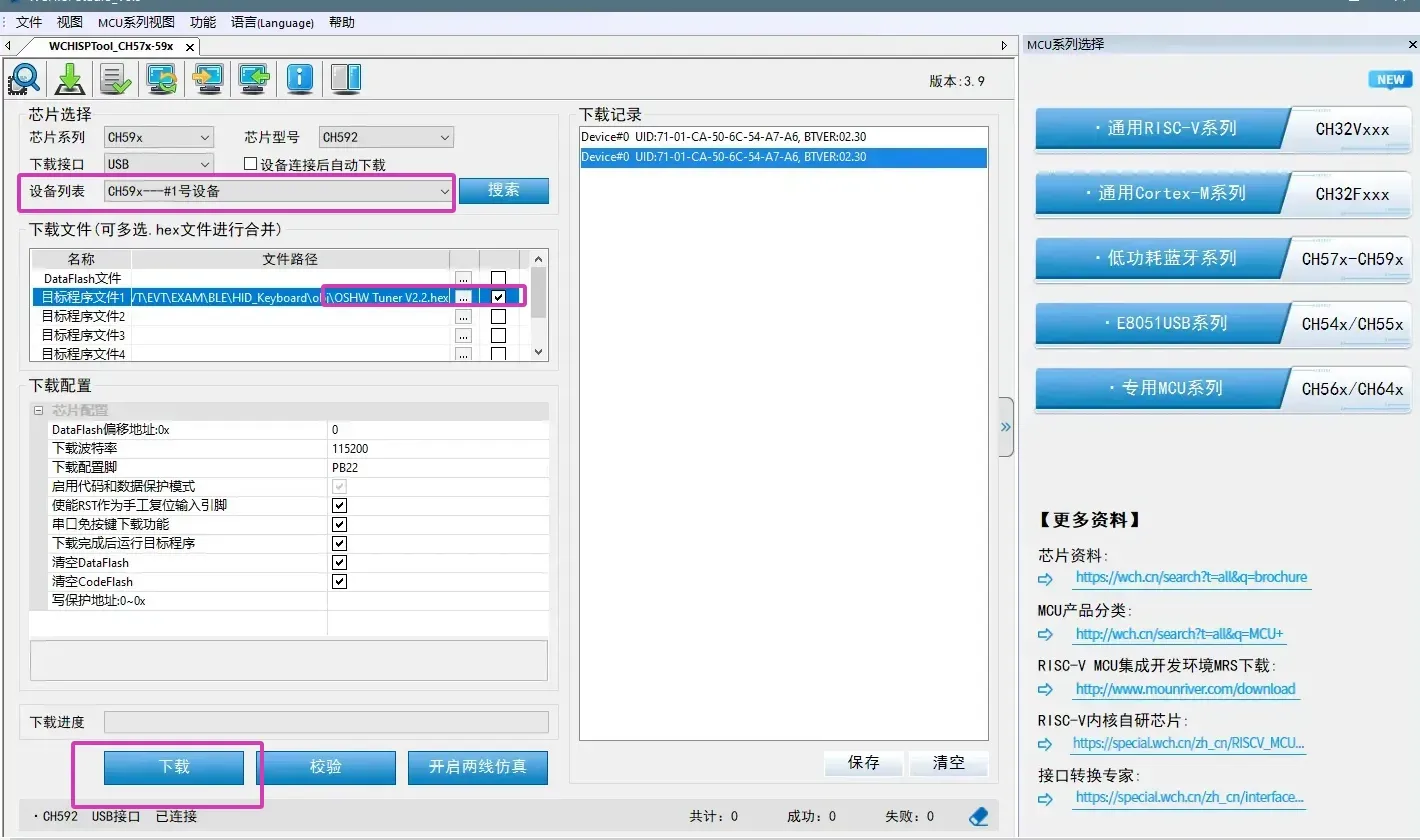Click the 搜索 button

pos(504,191)
